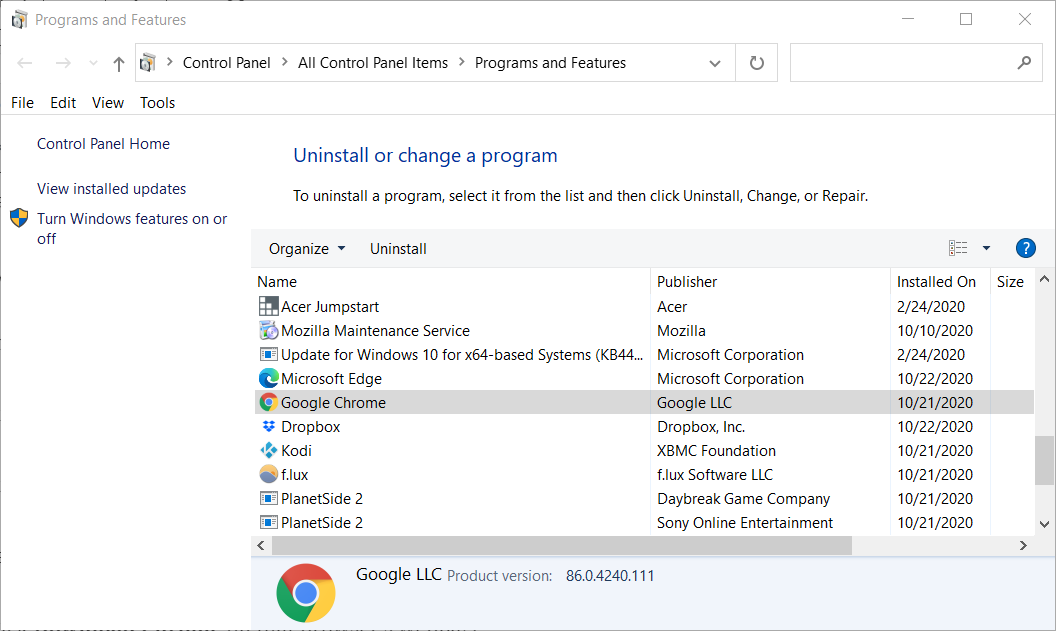
Task: Open the recent locations dropdown arrow
Action: coord(93,63)
